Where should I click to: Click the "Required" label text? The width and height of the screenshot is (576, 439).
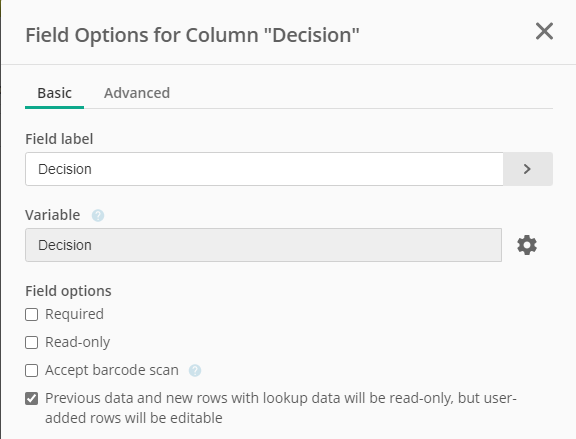point(74,314)
